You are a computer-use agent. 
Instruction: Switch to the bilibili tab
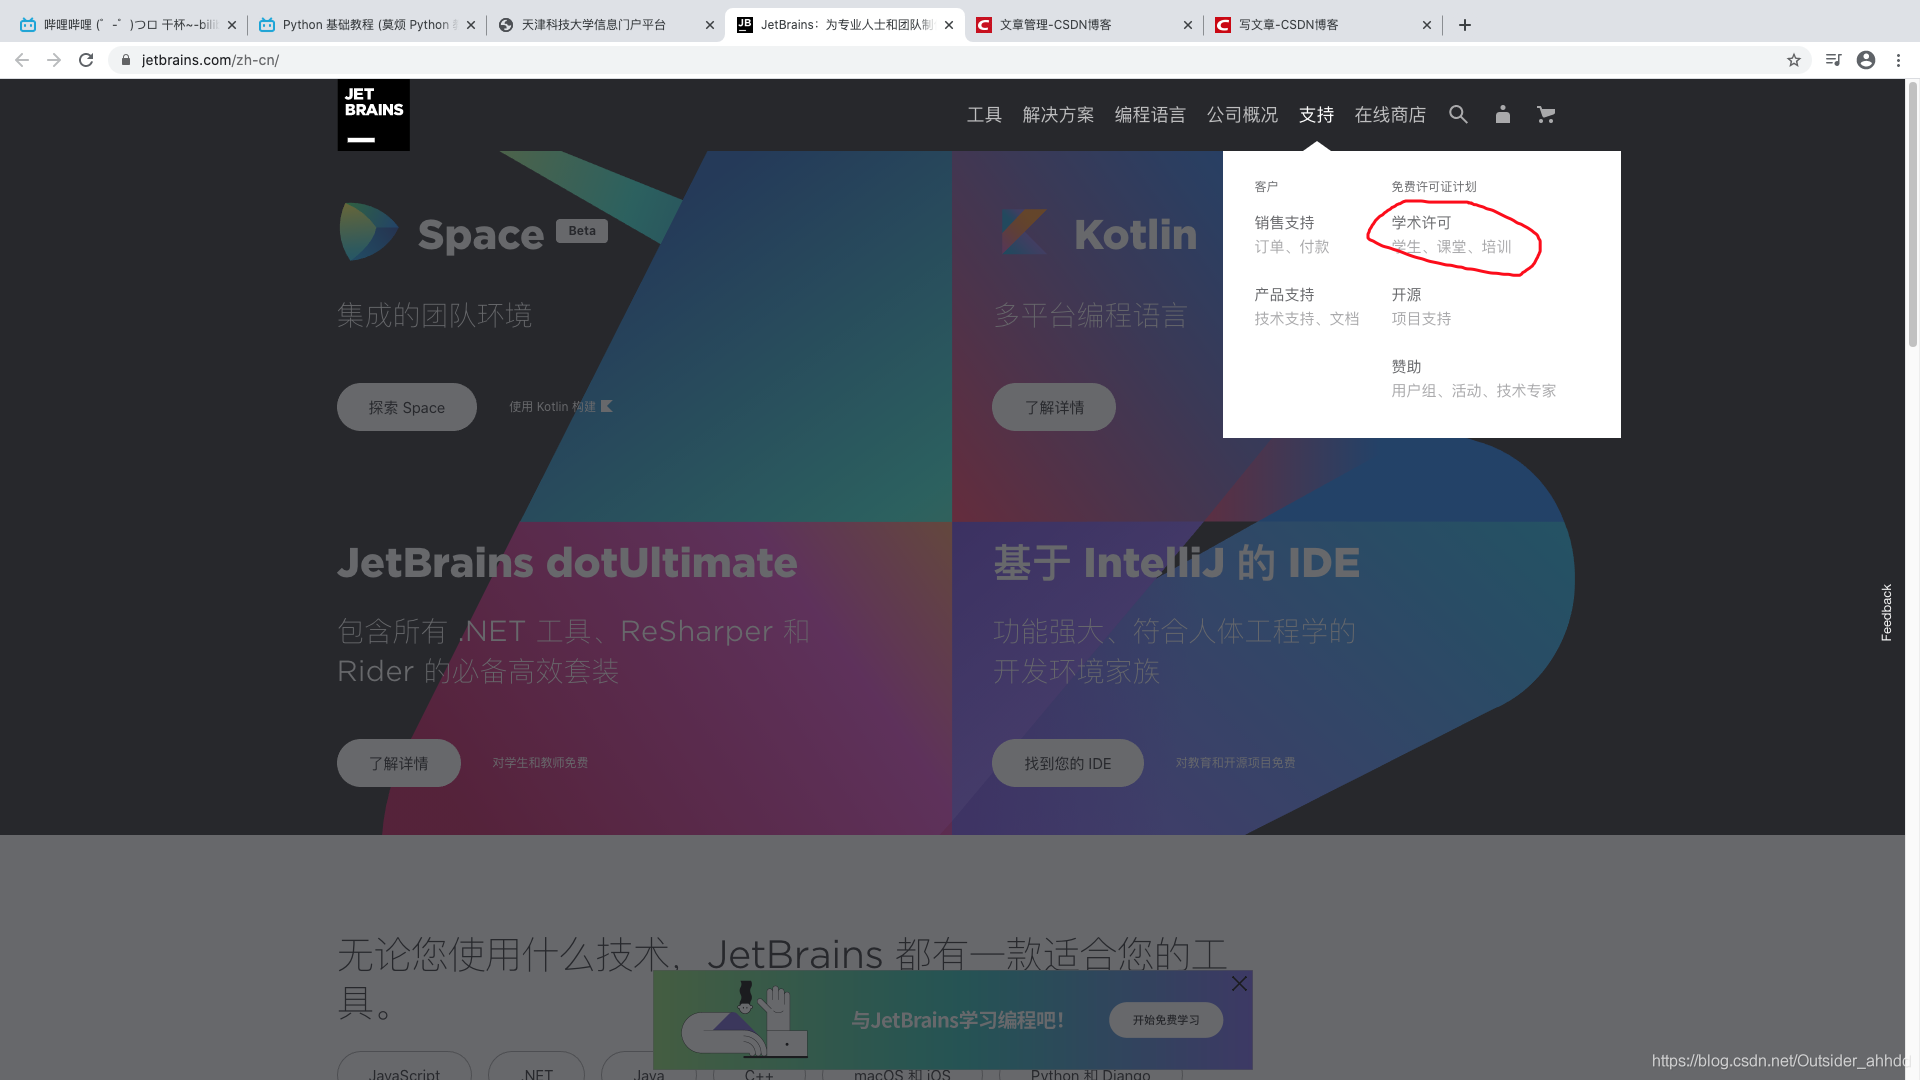coord(127,25)
